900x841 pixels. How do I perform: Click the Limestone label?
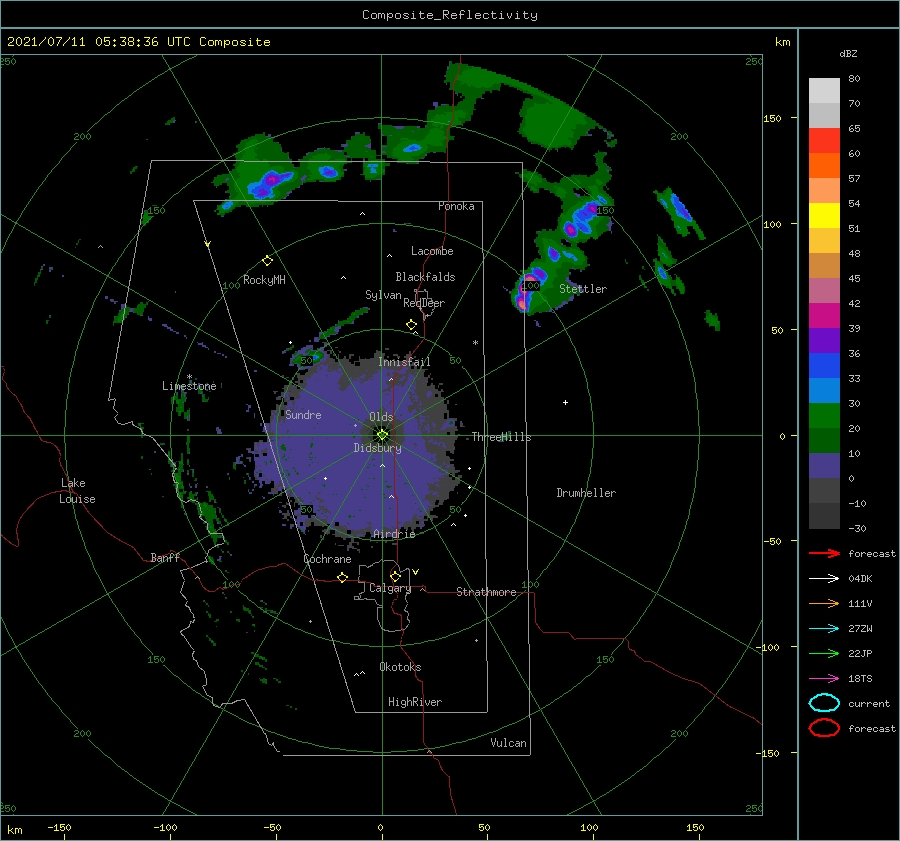click(189, 386)
